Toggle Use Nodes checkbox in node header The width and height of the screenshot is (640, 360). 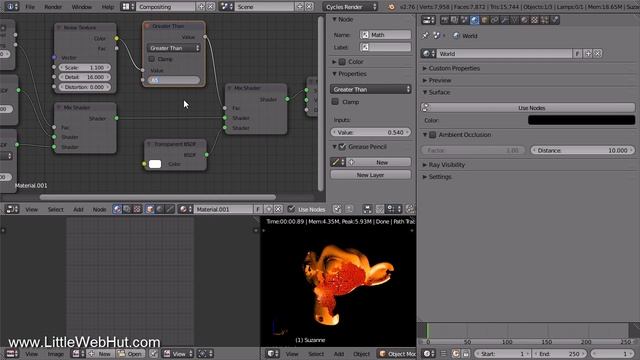(x=291, y=209)
